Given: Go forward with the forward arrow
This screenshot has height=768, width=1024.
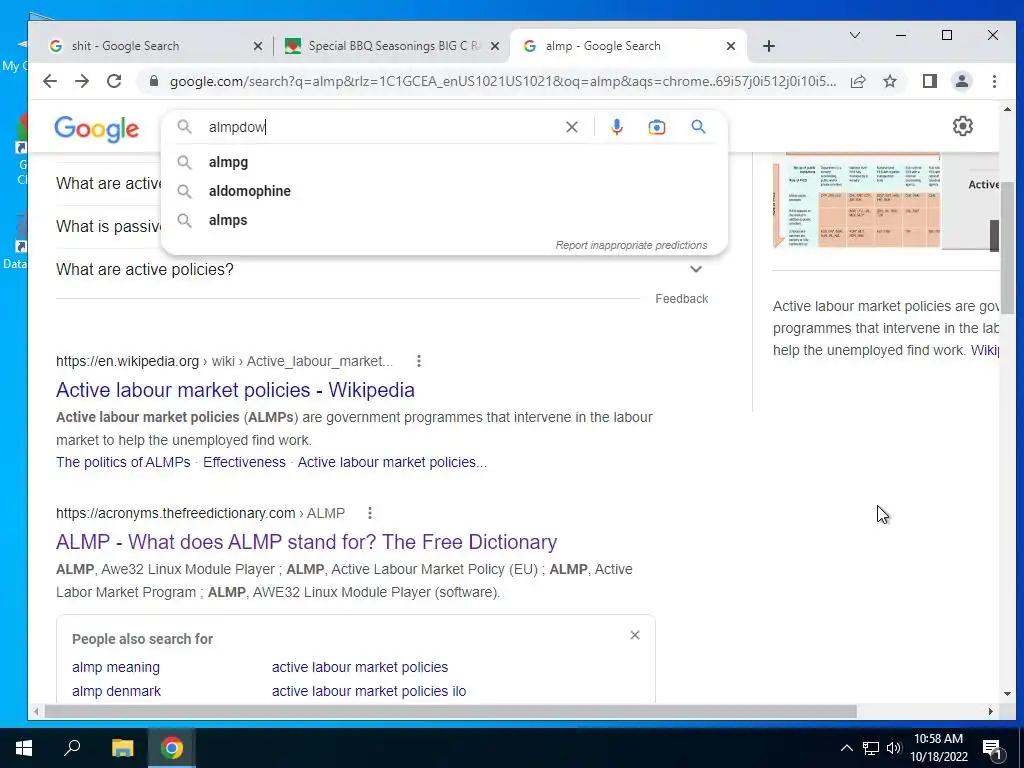Looking at the screenshot, I should (82, 81).
